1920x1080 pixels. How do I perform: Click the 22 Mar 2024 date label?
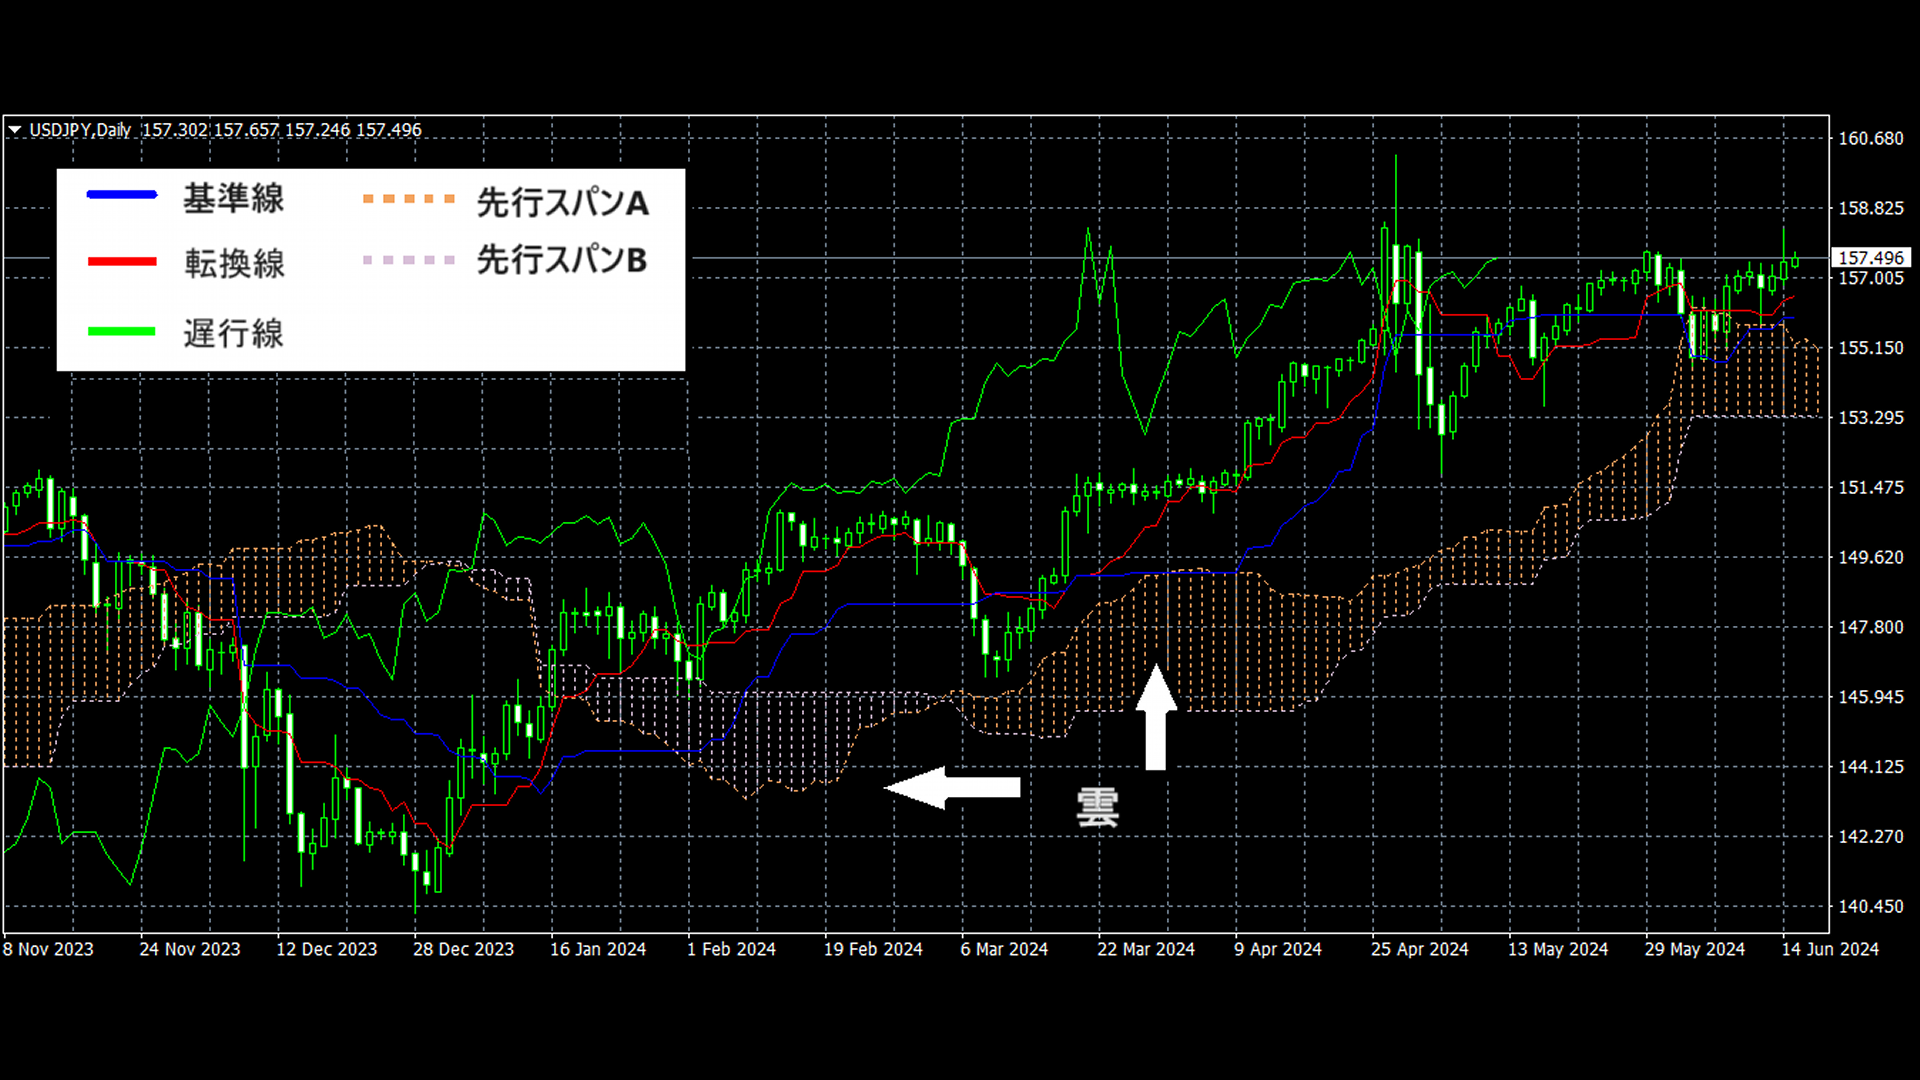(x=1146, y=949)
